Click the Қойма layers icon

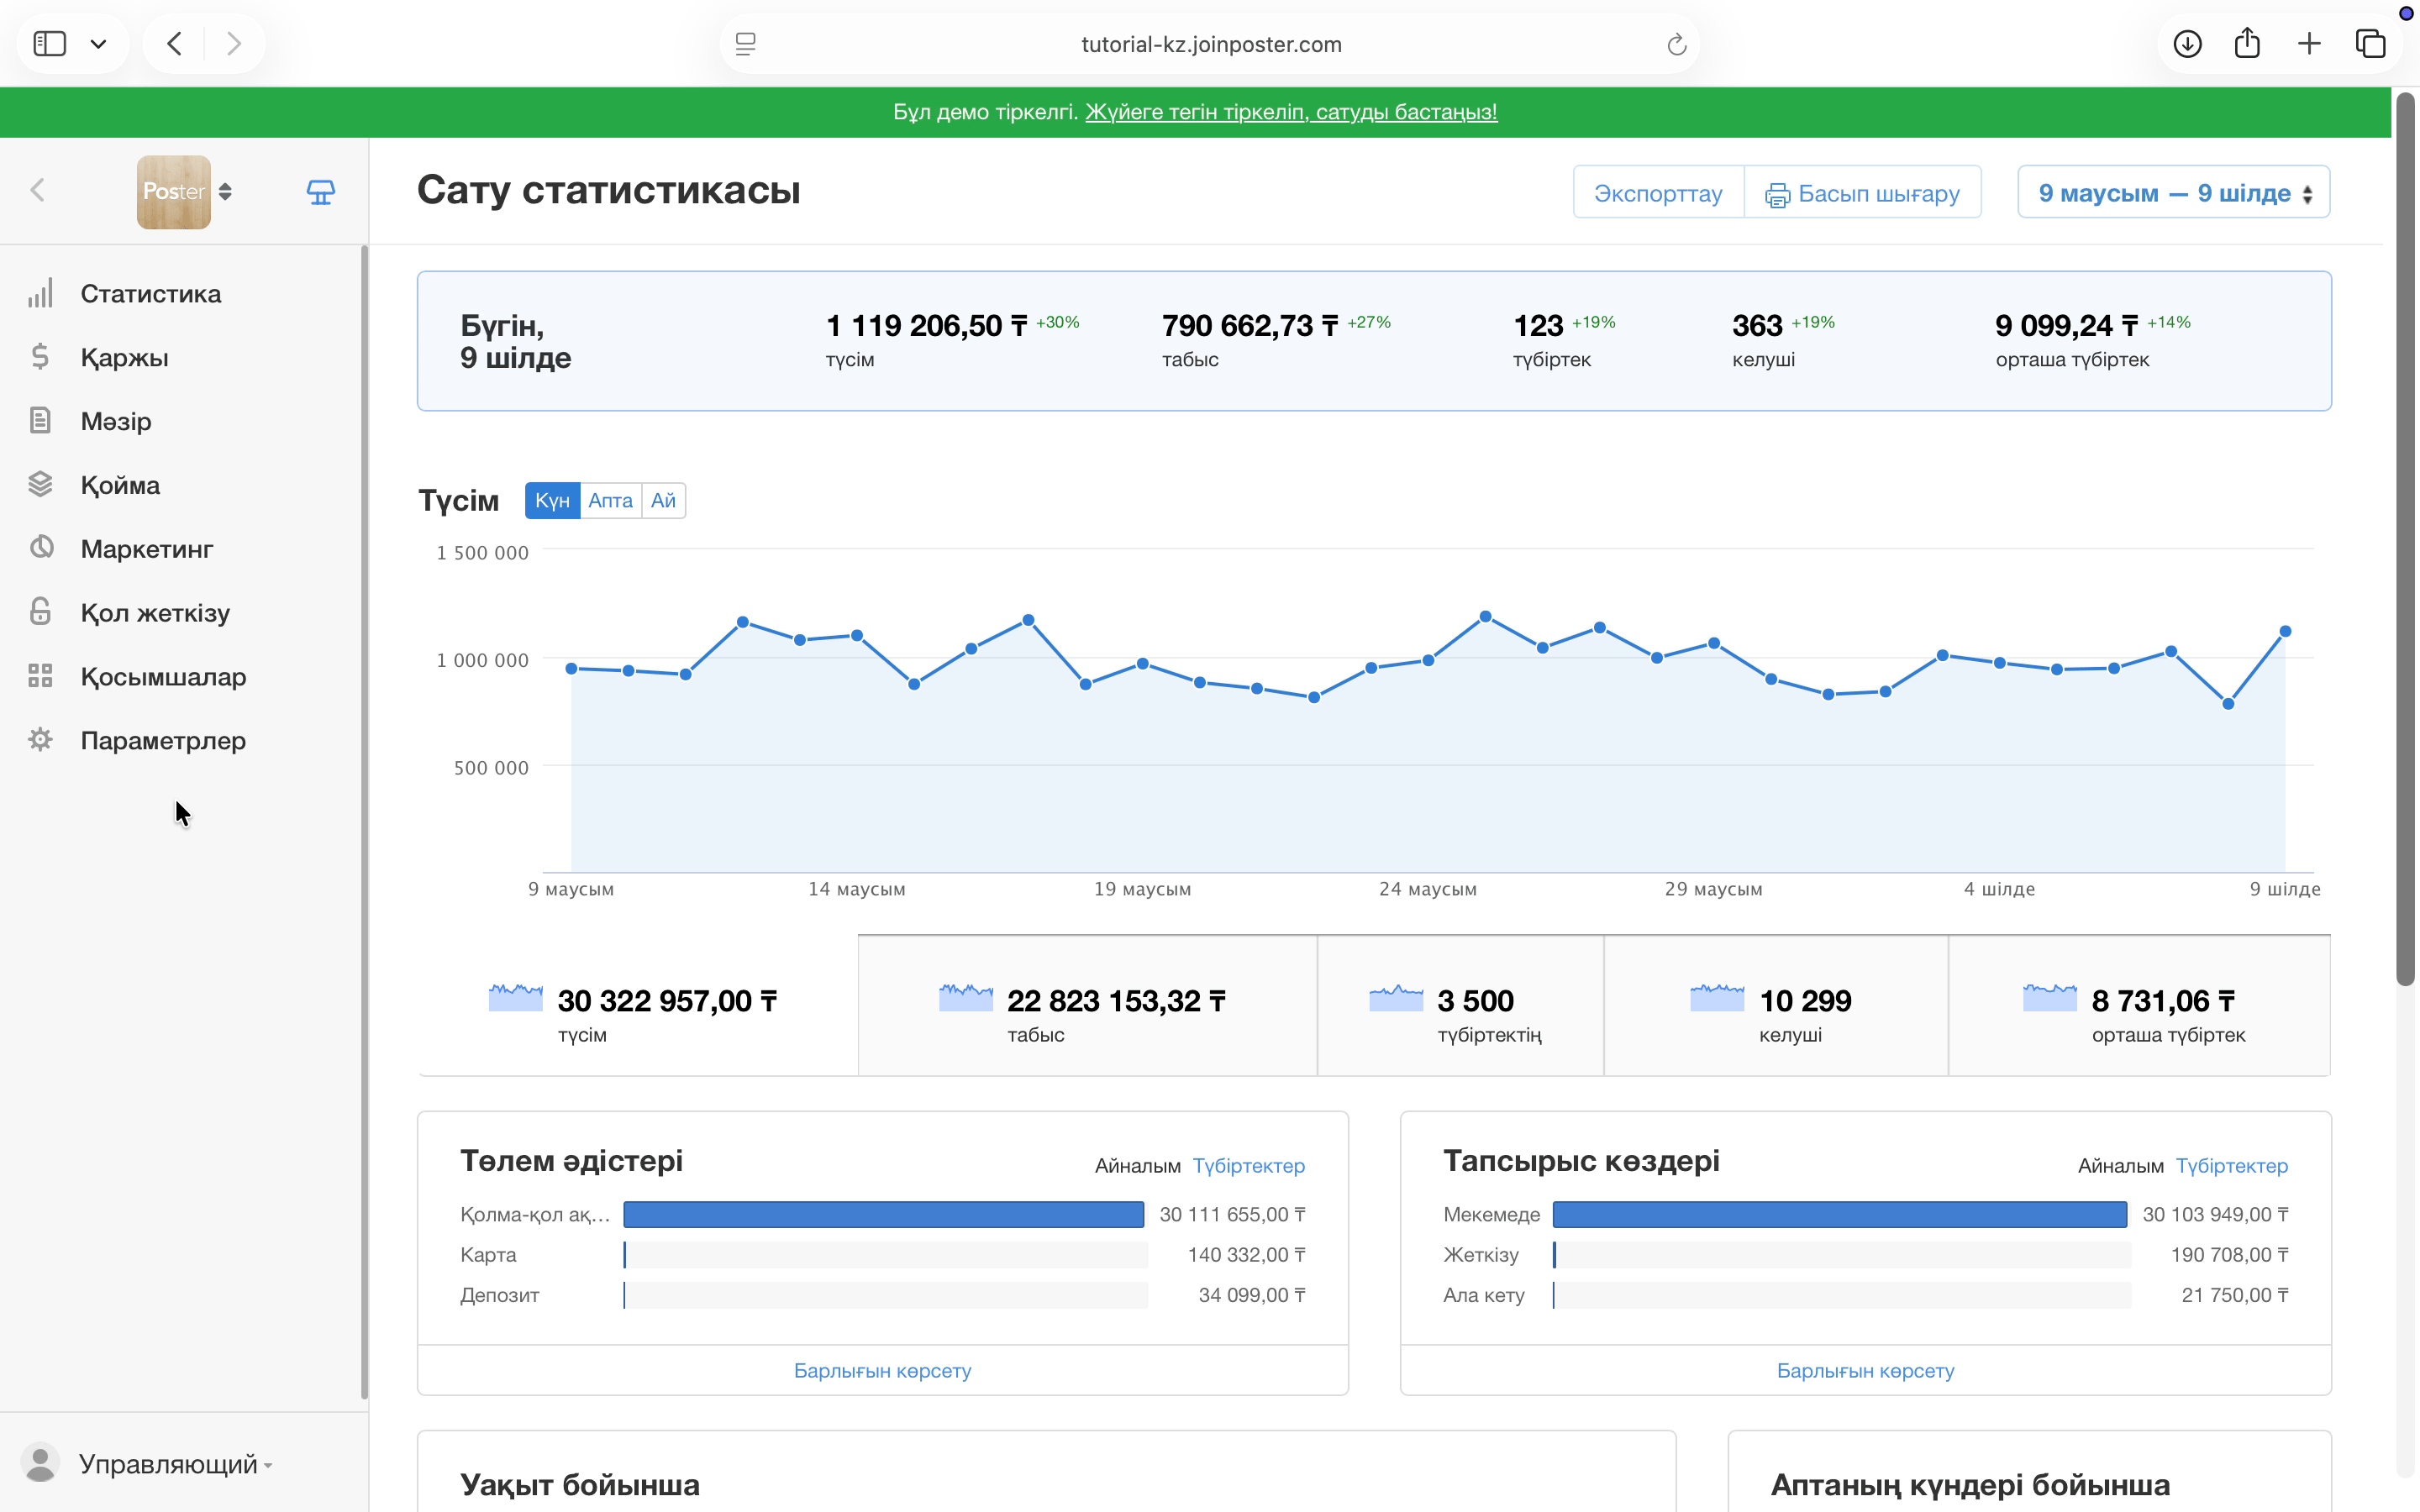click(x=40, y=485)
